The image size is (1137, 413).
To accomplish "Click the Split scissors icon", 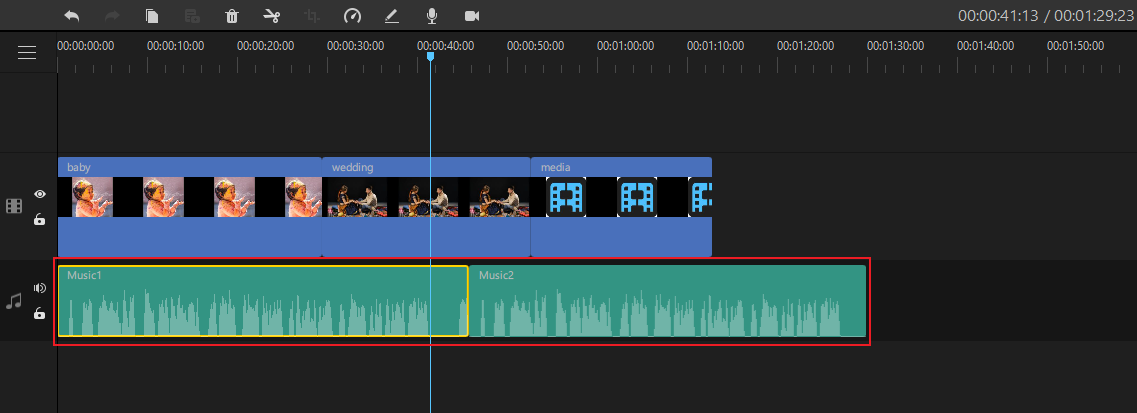I will [x=272, y=16].
